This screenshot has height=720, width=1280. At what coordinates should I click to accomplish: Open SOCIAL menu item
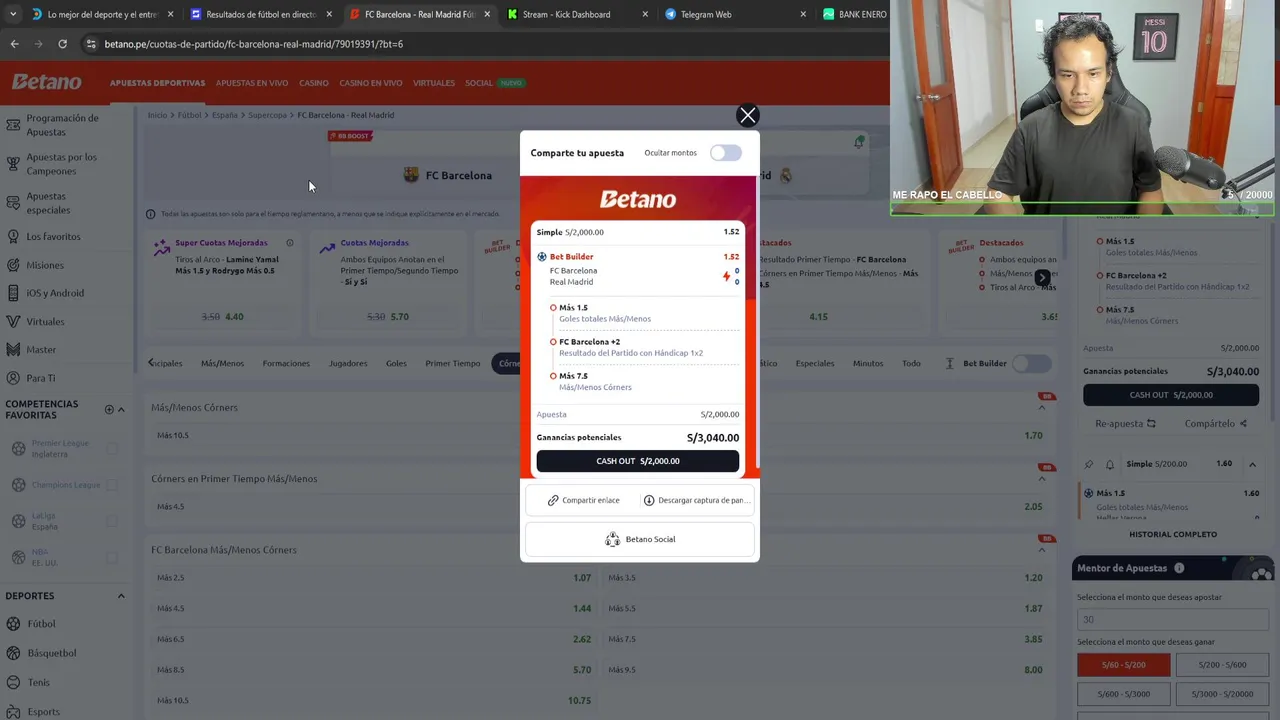click(x=479, y=83)
